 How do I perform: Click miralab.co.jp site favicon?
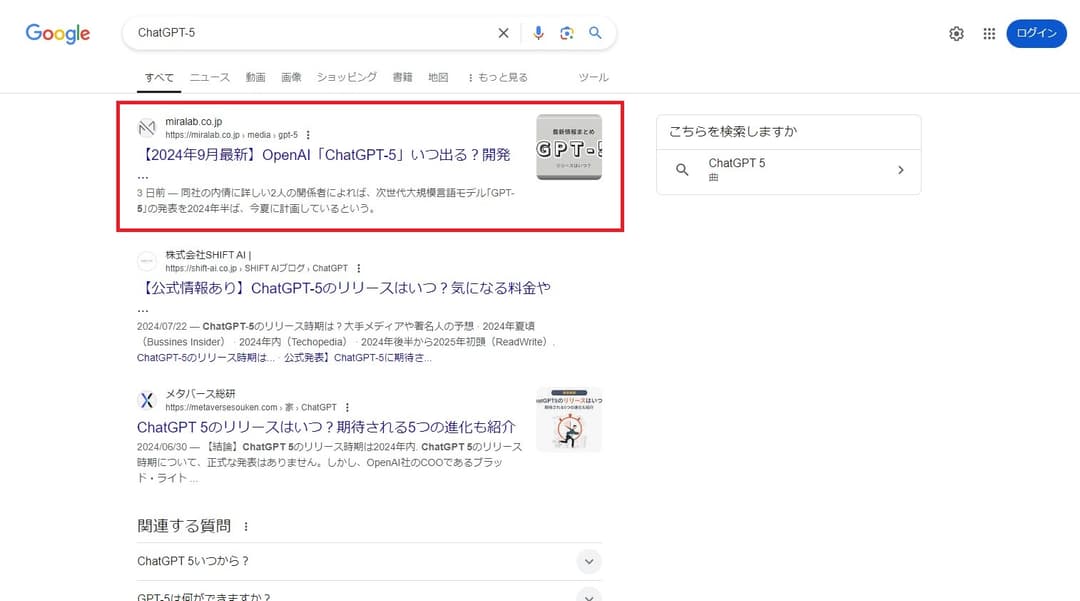point(147,127)
